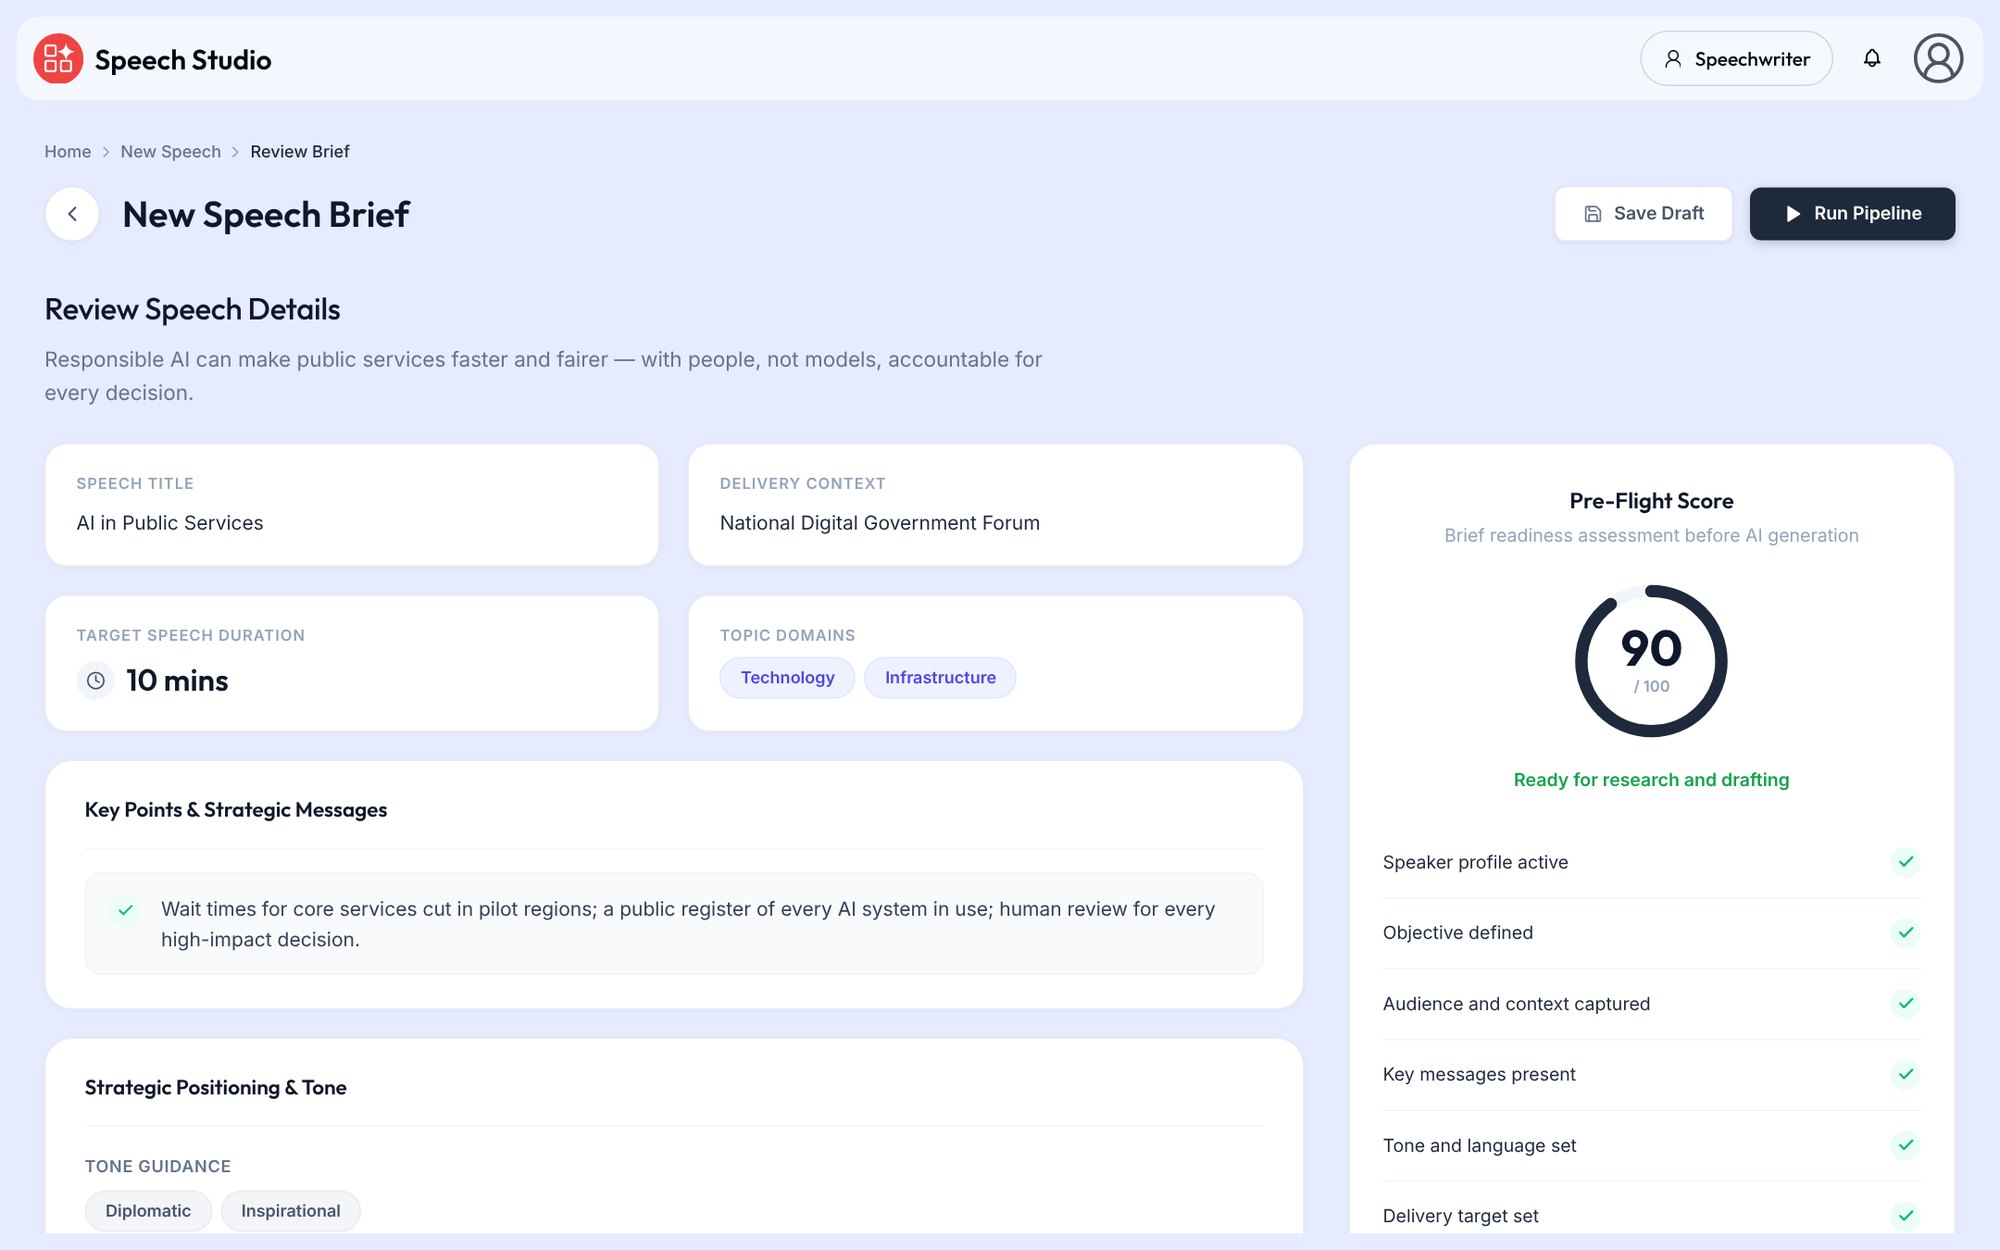2000x1250 pixels.
Task: Select the Infrastructure topic chip
Action: point(940,678)
